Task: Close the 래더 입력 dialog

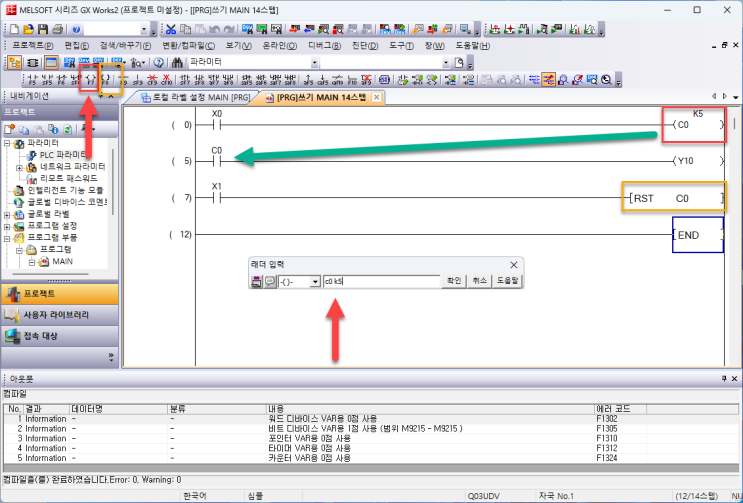Action: (514, 265)
